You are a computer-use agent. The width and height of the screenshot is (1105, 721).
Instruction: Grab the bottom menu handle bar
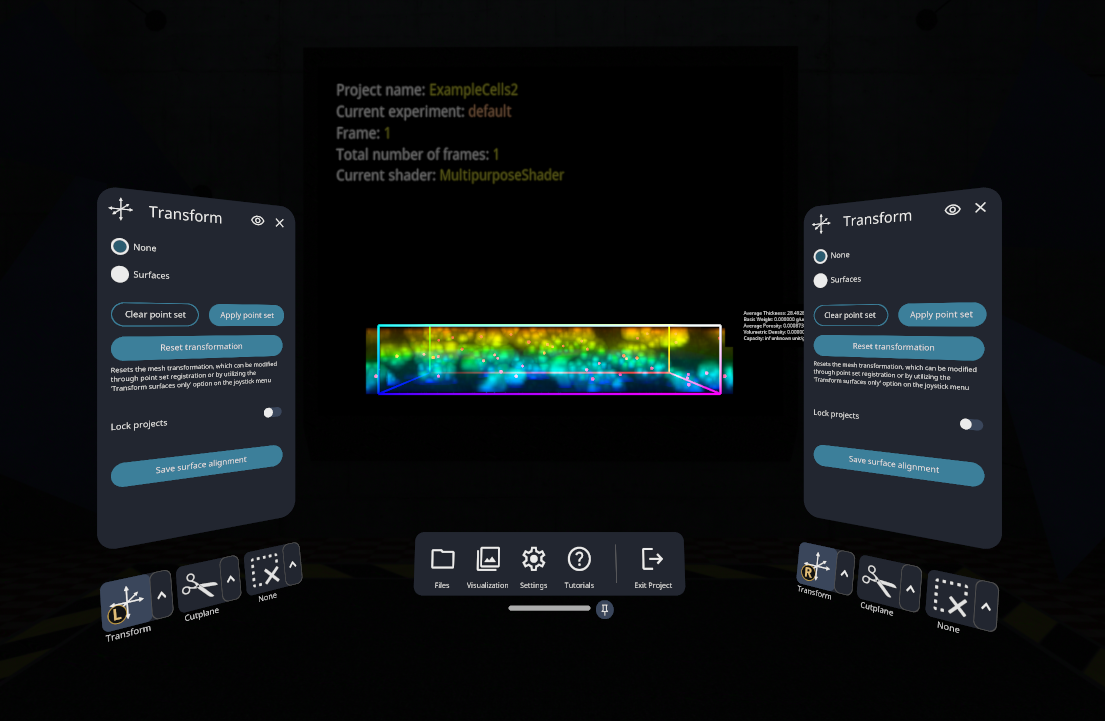coord(549,608)
